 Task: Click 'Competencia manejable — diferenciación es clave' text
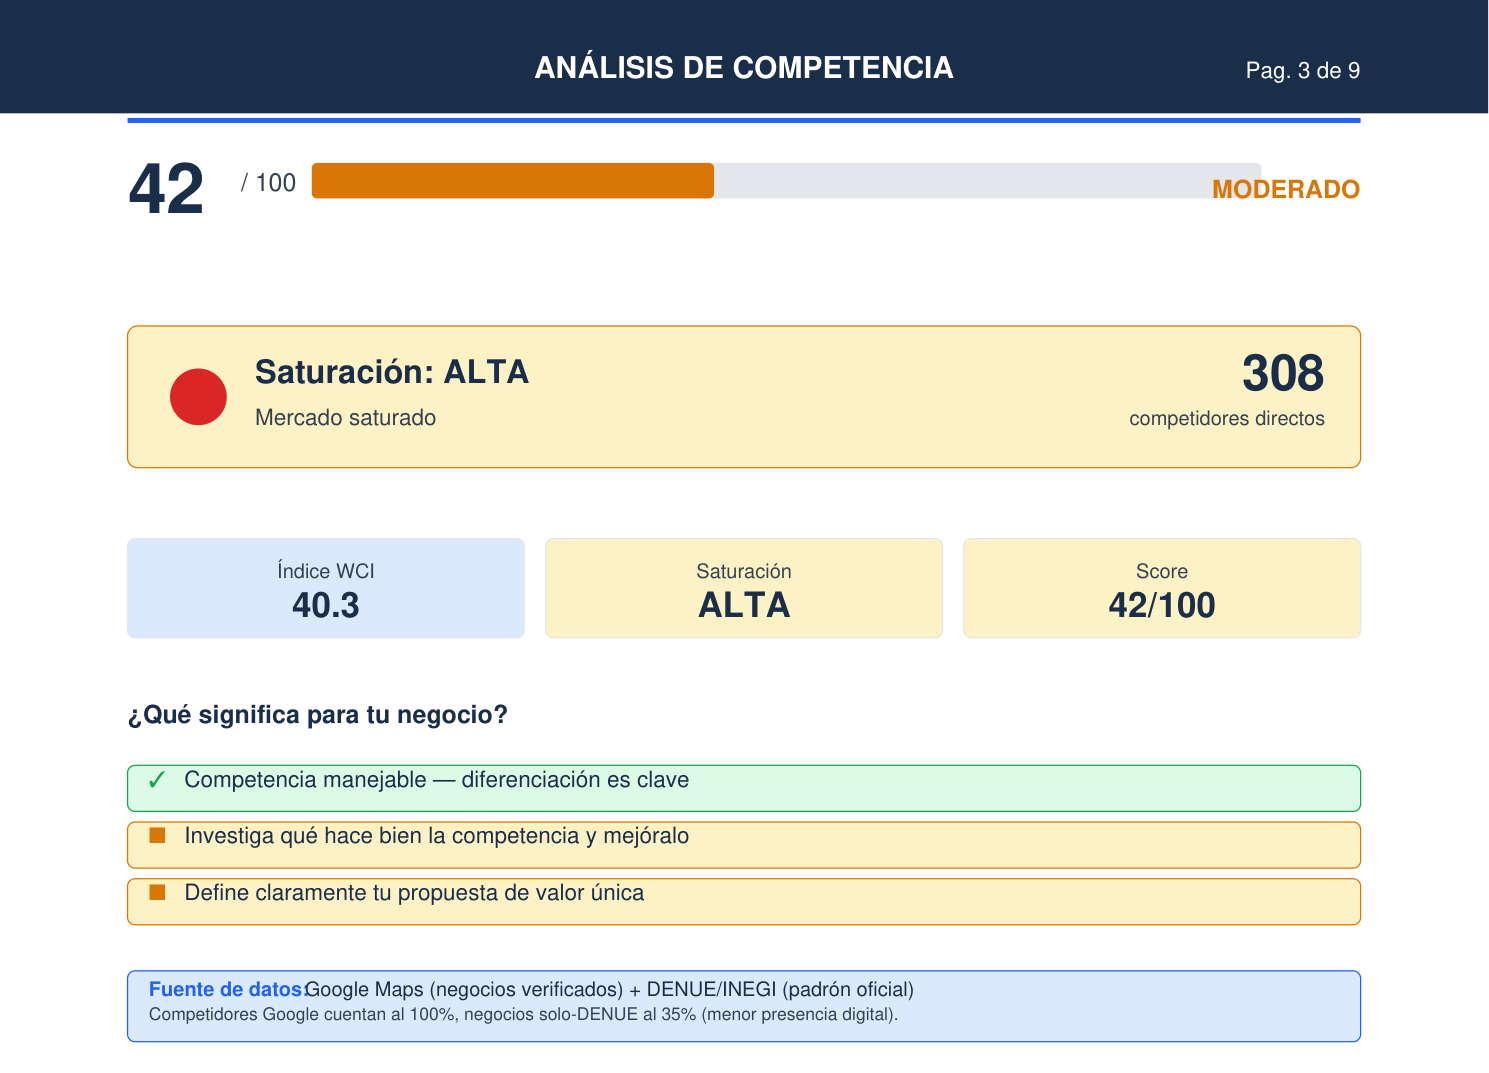437,780
